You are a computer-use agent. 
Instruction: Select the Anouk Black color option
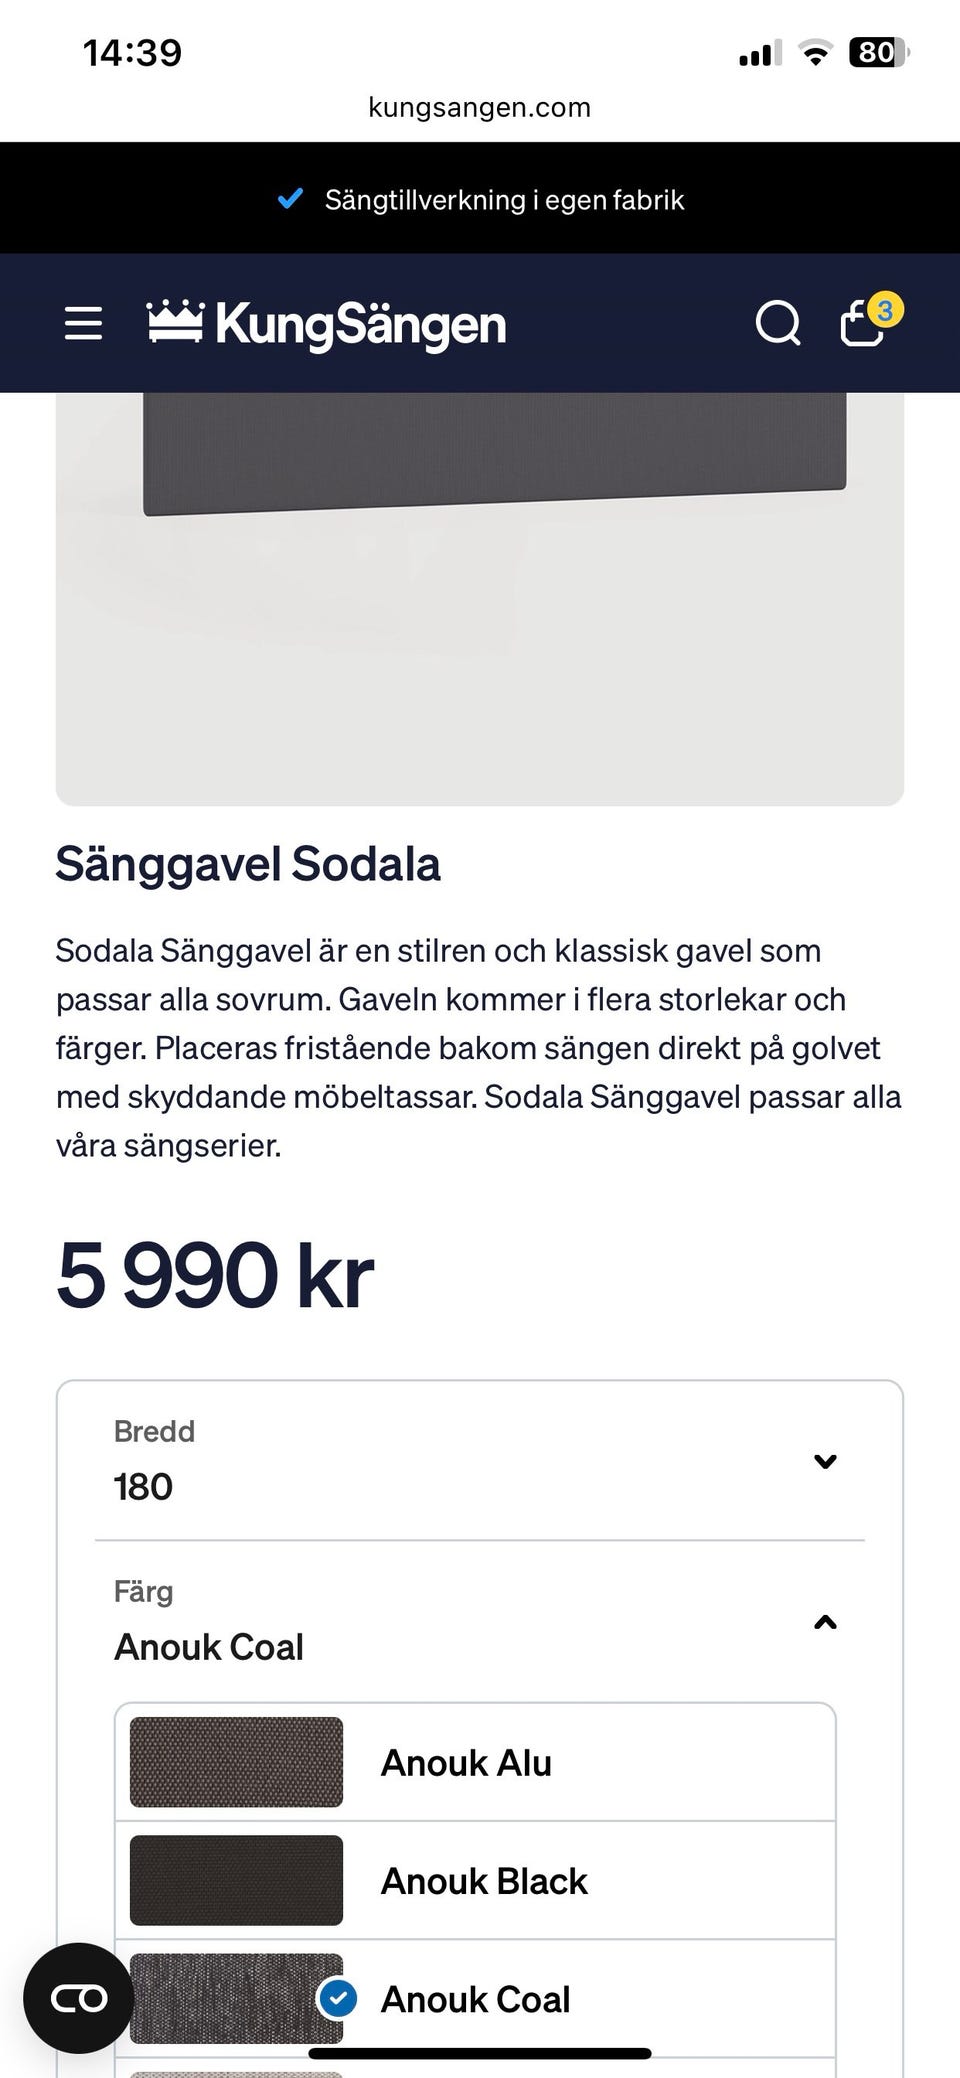[484, 1881]
